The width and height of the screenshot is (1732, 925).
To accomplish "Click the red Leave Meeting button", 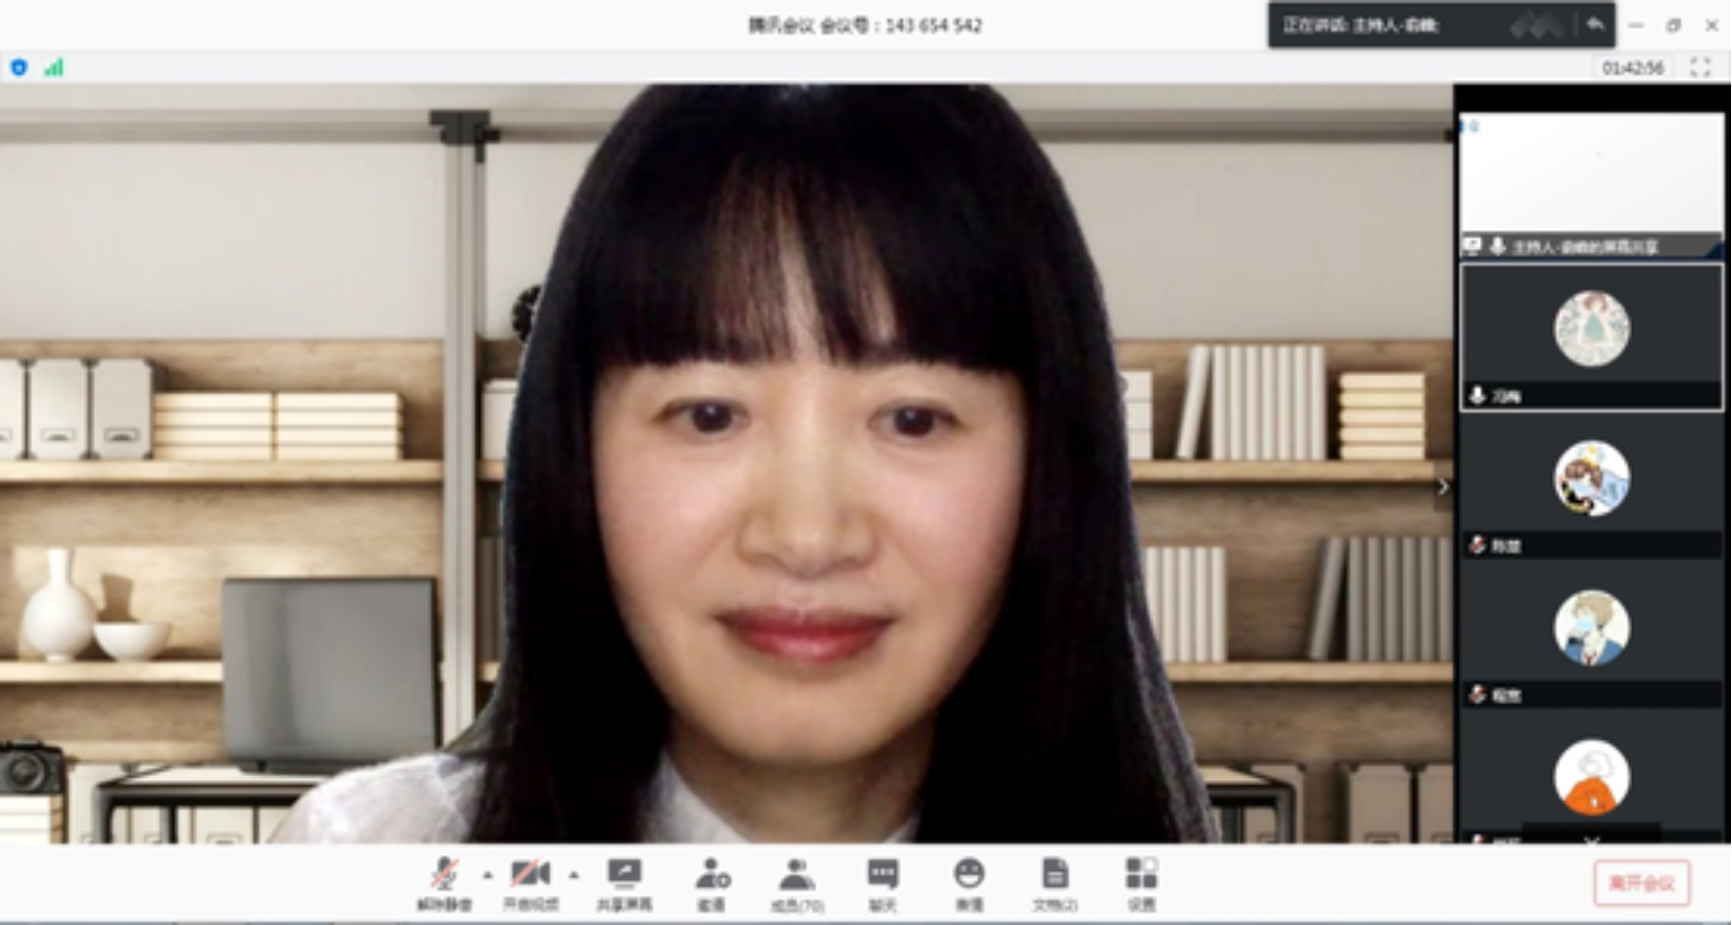I will click(x=1641, y=883).
